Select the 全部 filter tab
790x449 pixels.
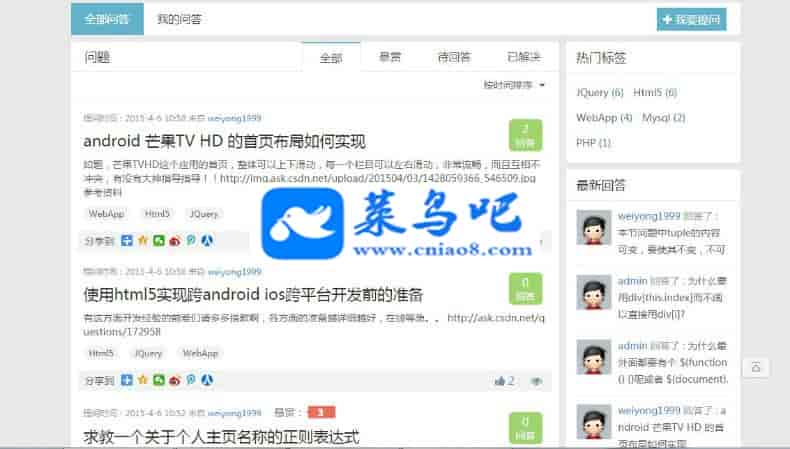(x=331, y=57)
